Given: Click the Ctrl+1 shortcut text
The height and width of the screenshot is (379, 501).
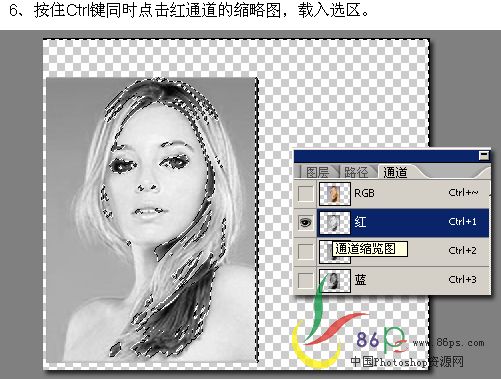Looking at the screenshot, I should coord(462,222).
